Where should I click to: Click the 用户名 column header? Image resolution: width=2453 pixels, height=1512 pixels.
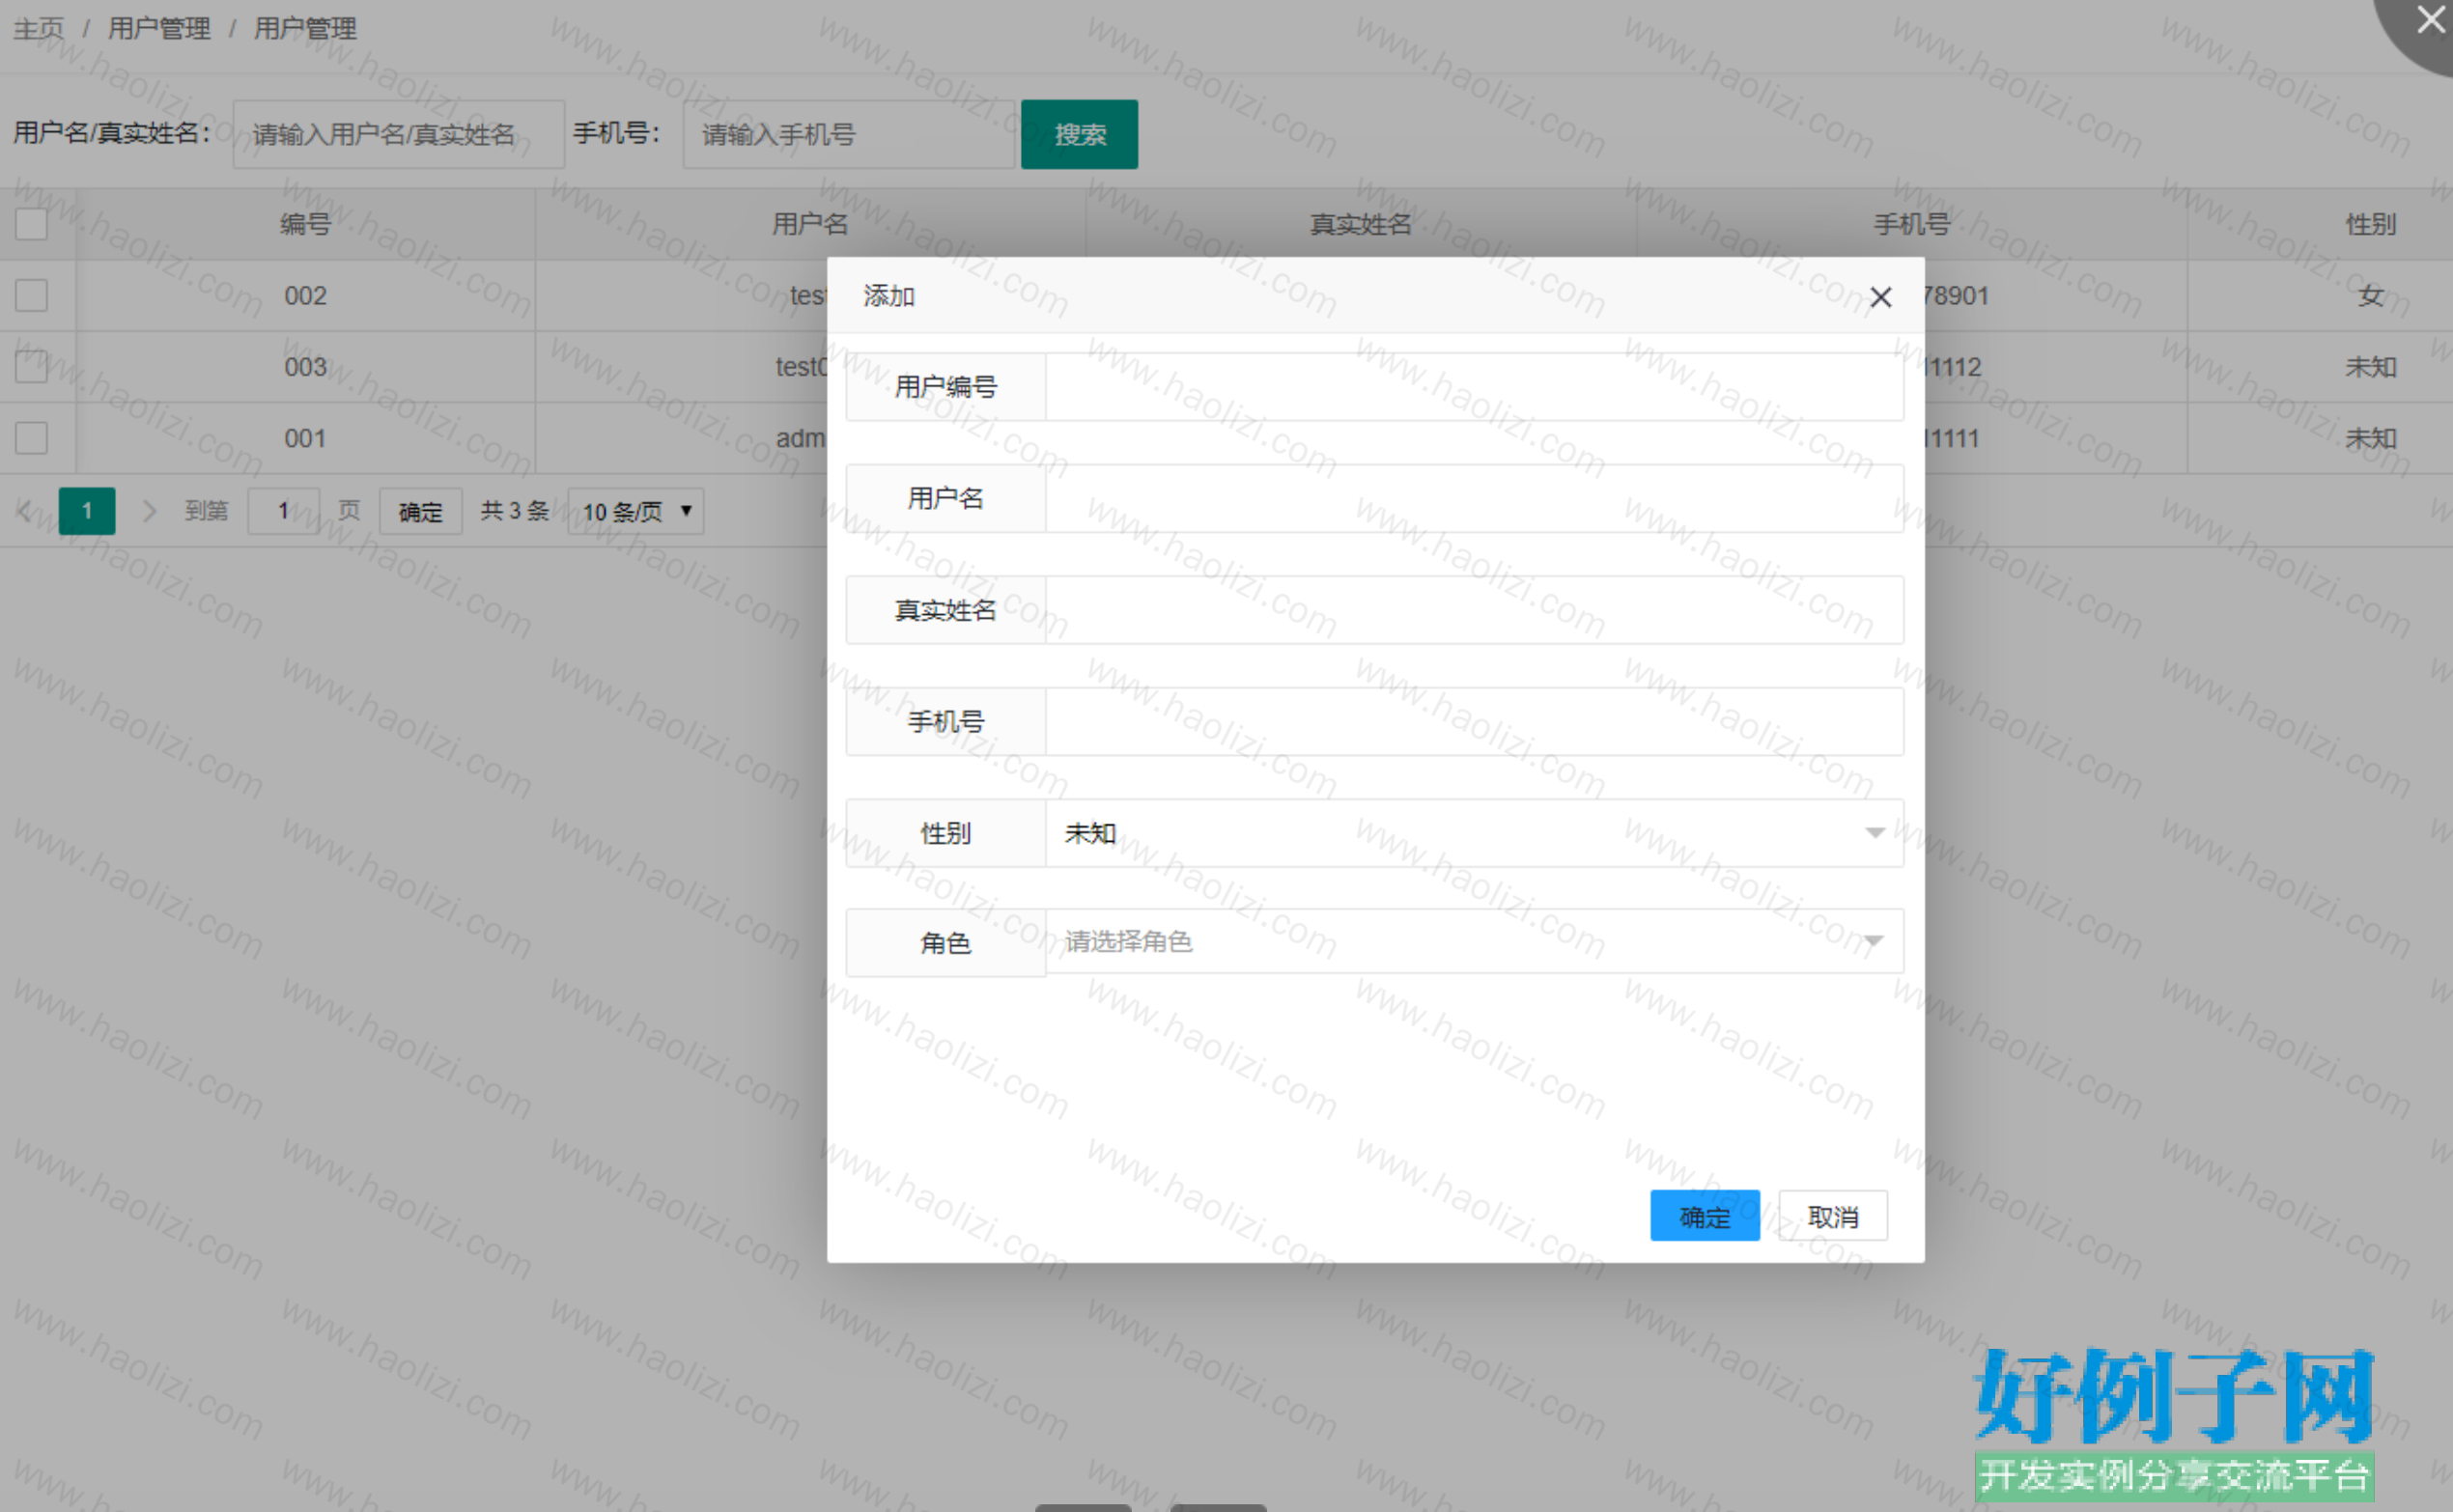[810, 224]
